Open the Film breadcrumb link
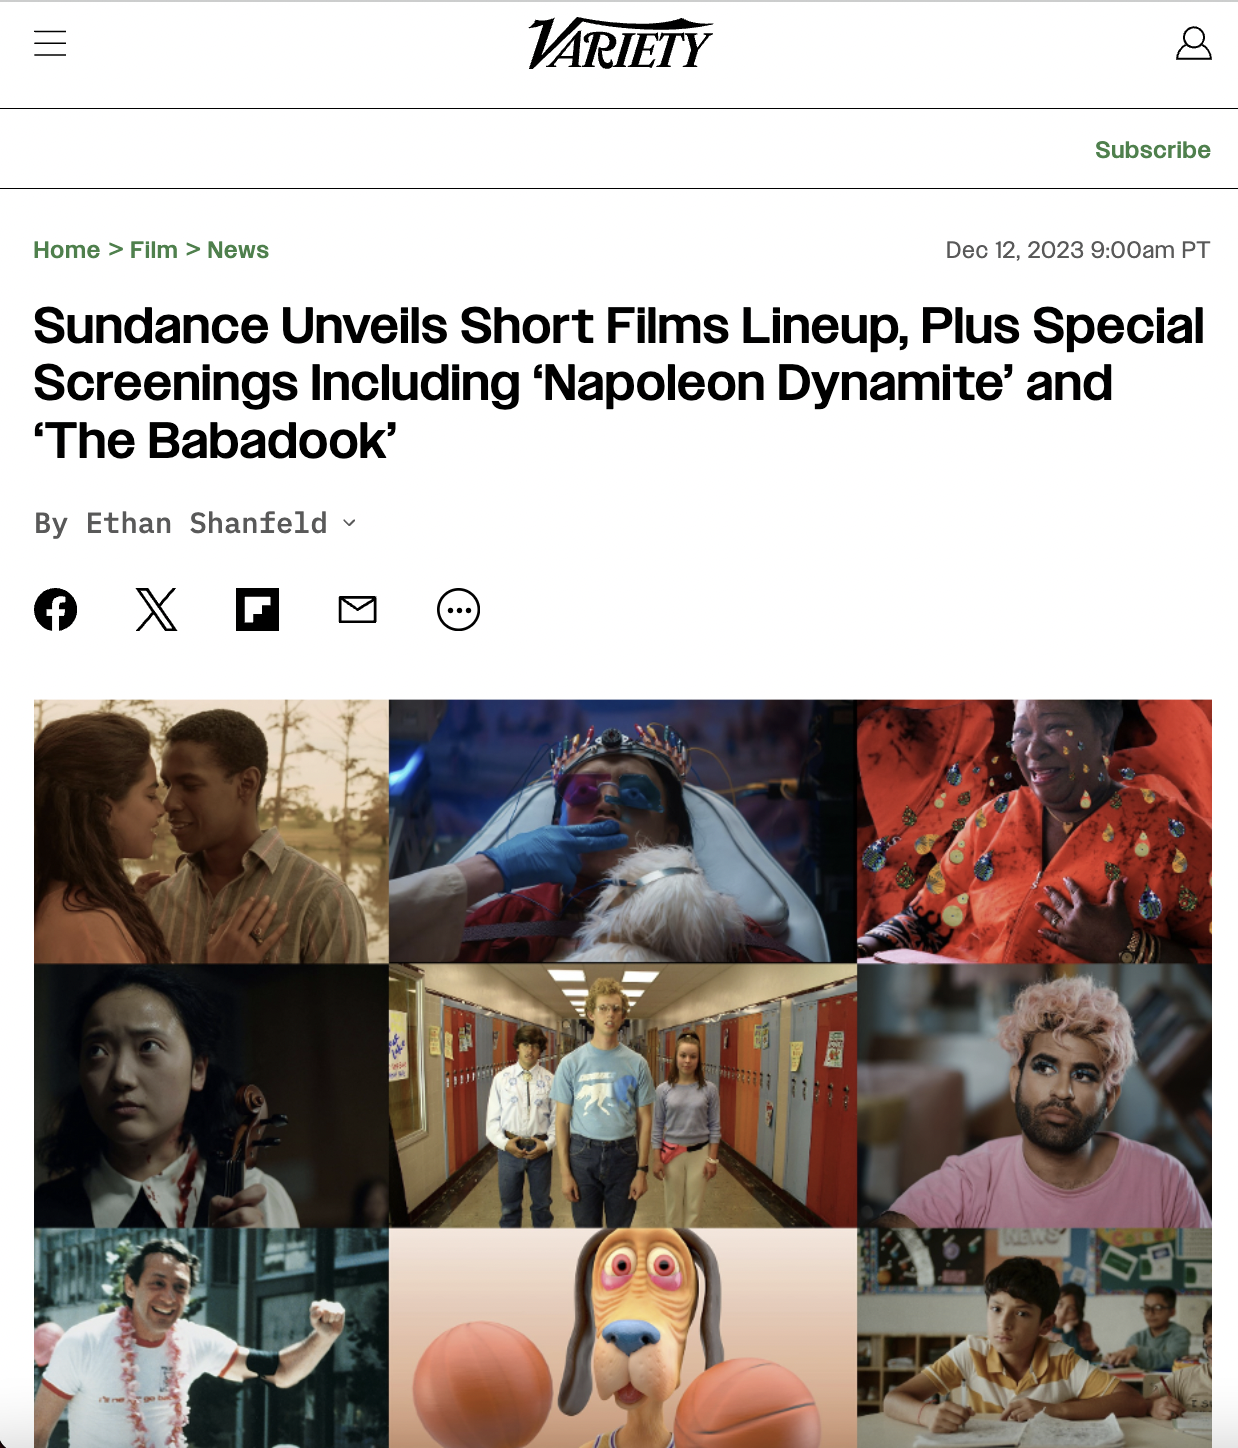 (x=154, y=250)
